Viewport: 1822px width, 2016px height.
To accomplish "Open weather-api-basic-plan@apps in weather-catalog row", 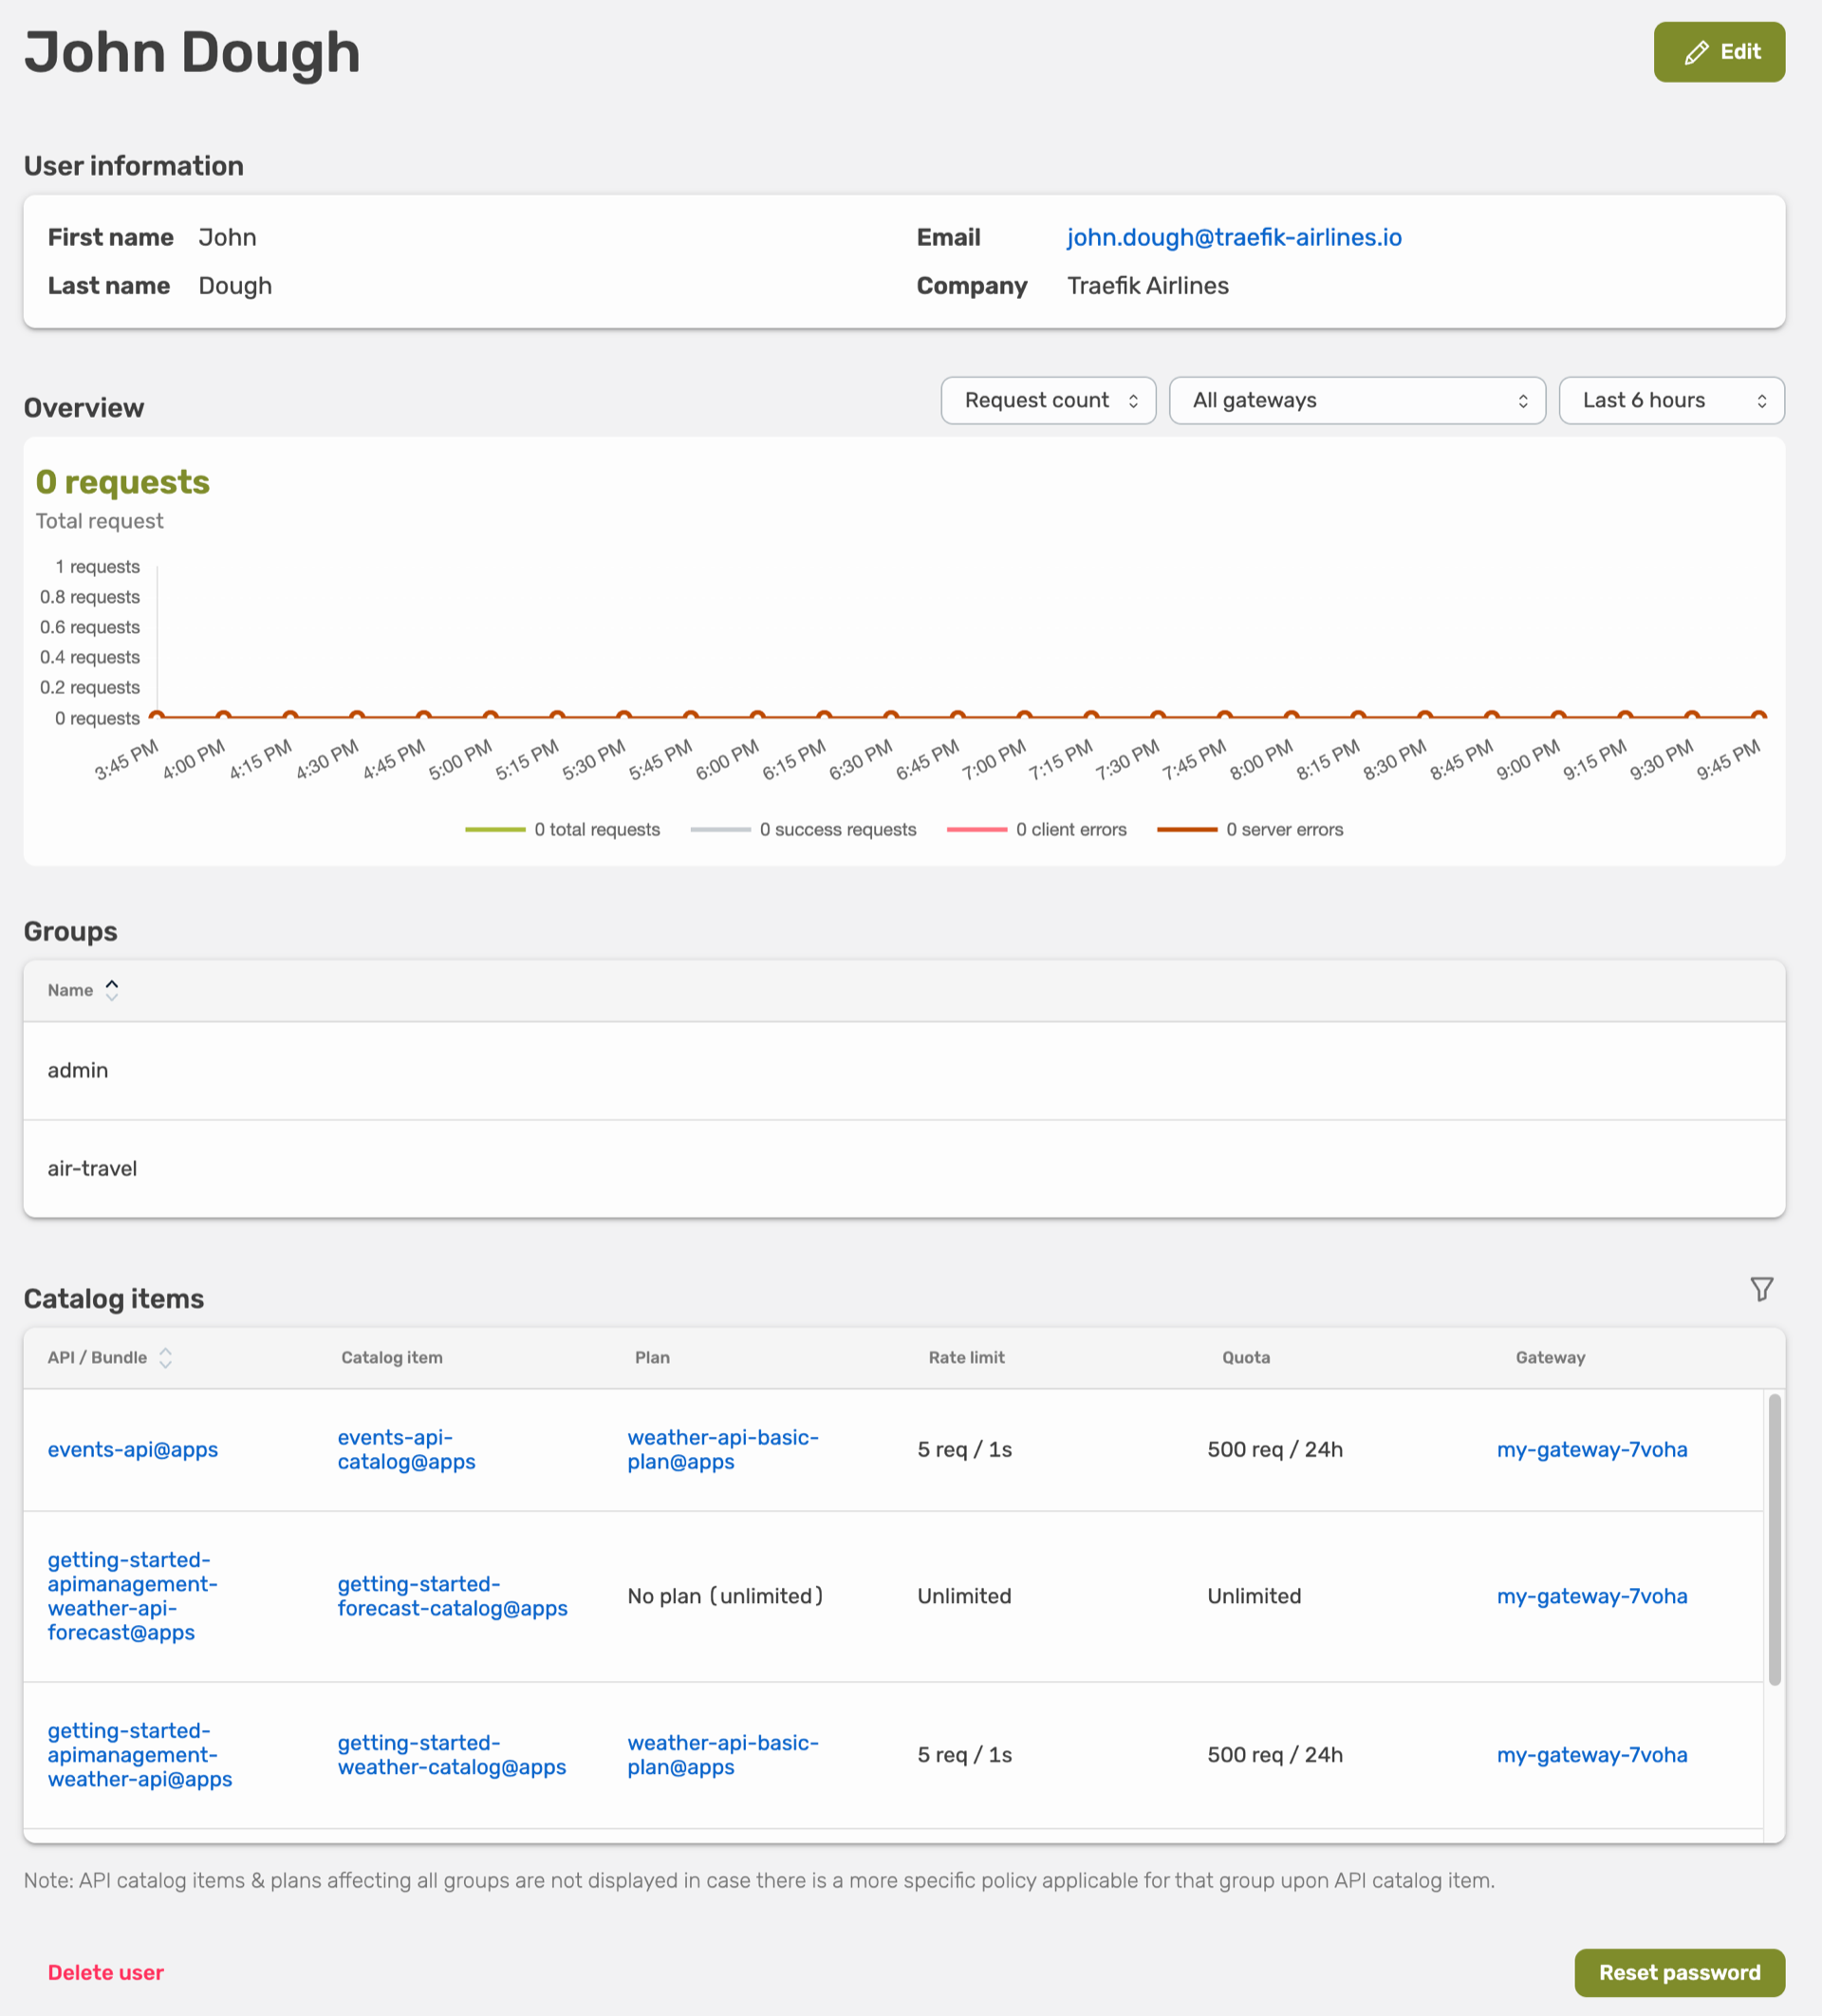I will 723,1755.
